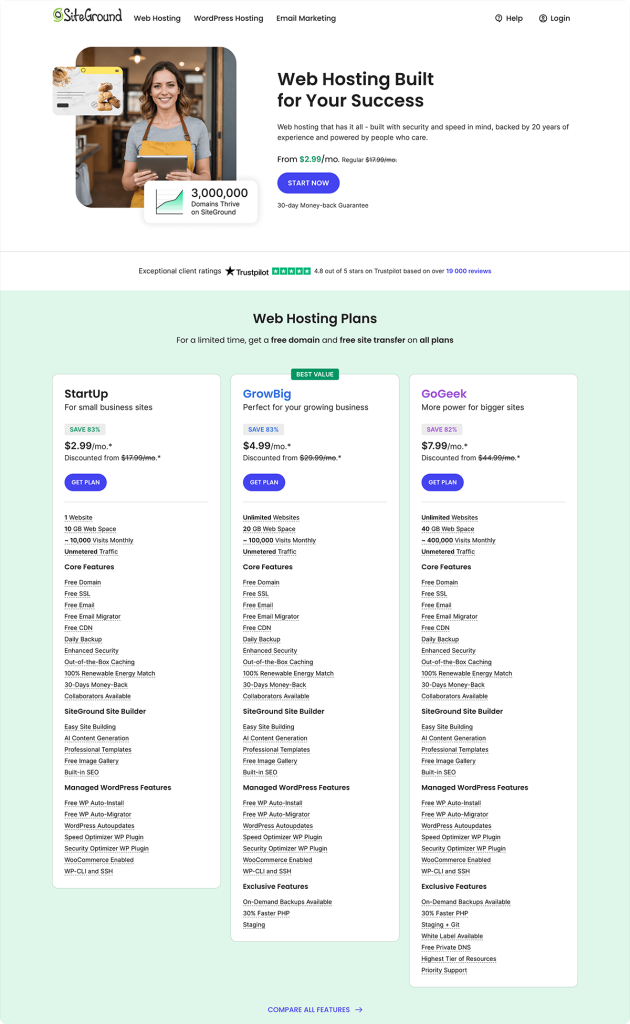Click the Login user icon
The width and height of the screenshot is (630, 1024).
click(543, 18)
